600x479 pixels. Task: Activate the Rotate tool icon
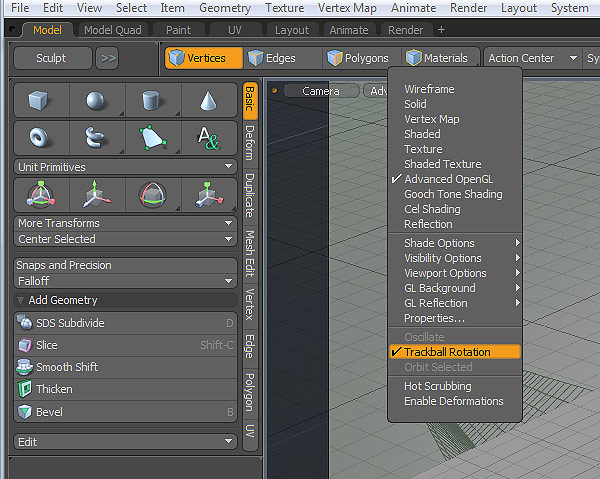coord(153,195)
